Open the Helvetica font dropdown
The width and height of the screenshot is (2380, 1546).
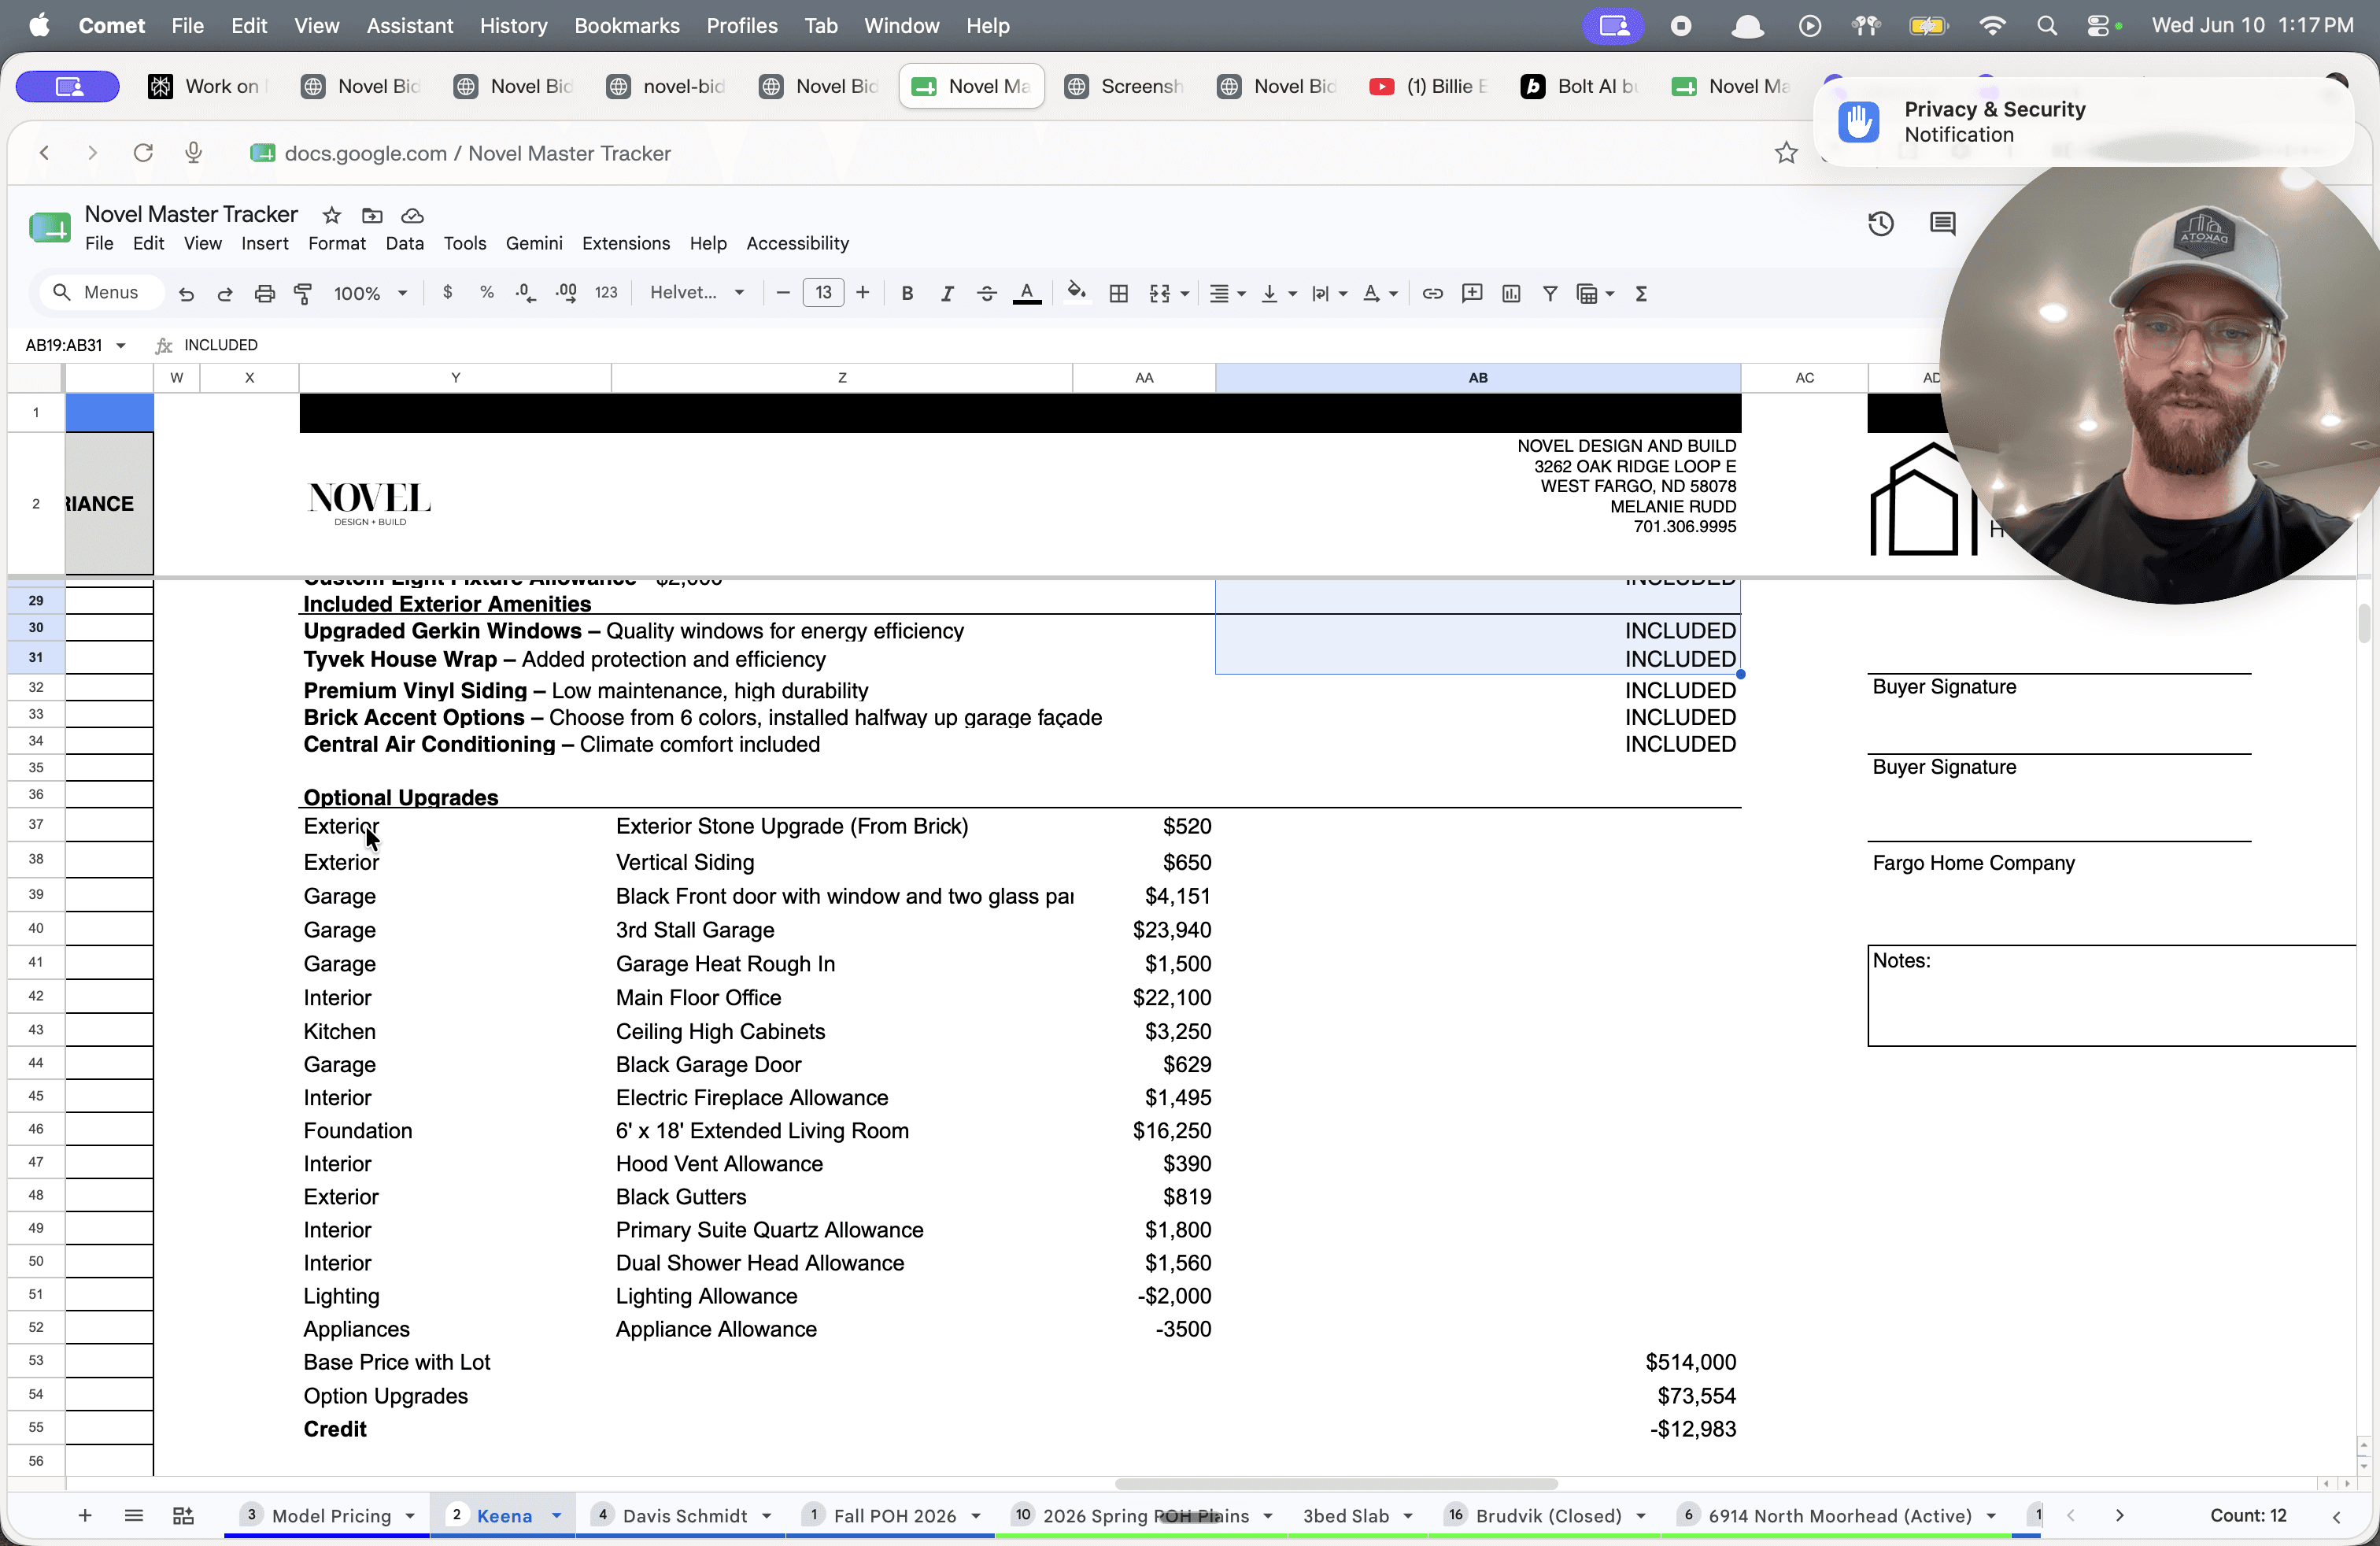tap(697, 293)
